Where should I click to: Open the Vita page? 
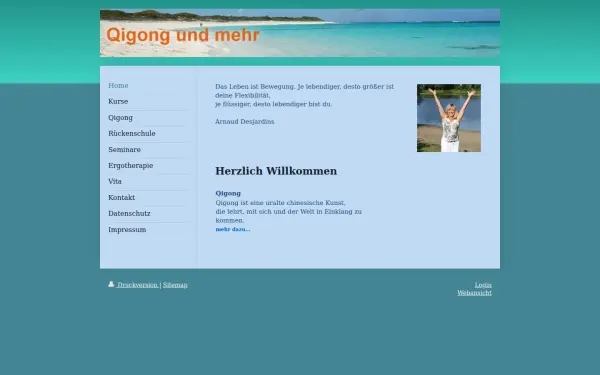[x=115, y=181]
